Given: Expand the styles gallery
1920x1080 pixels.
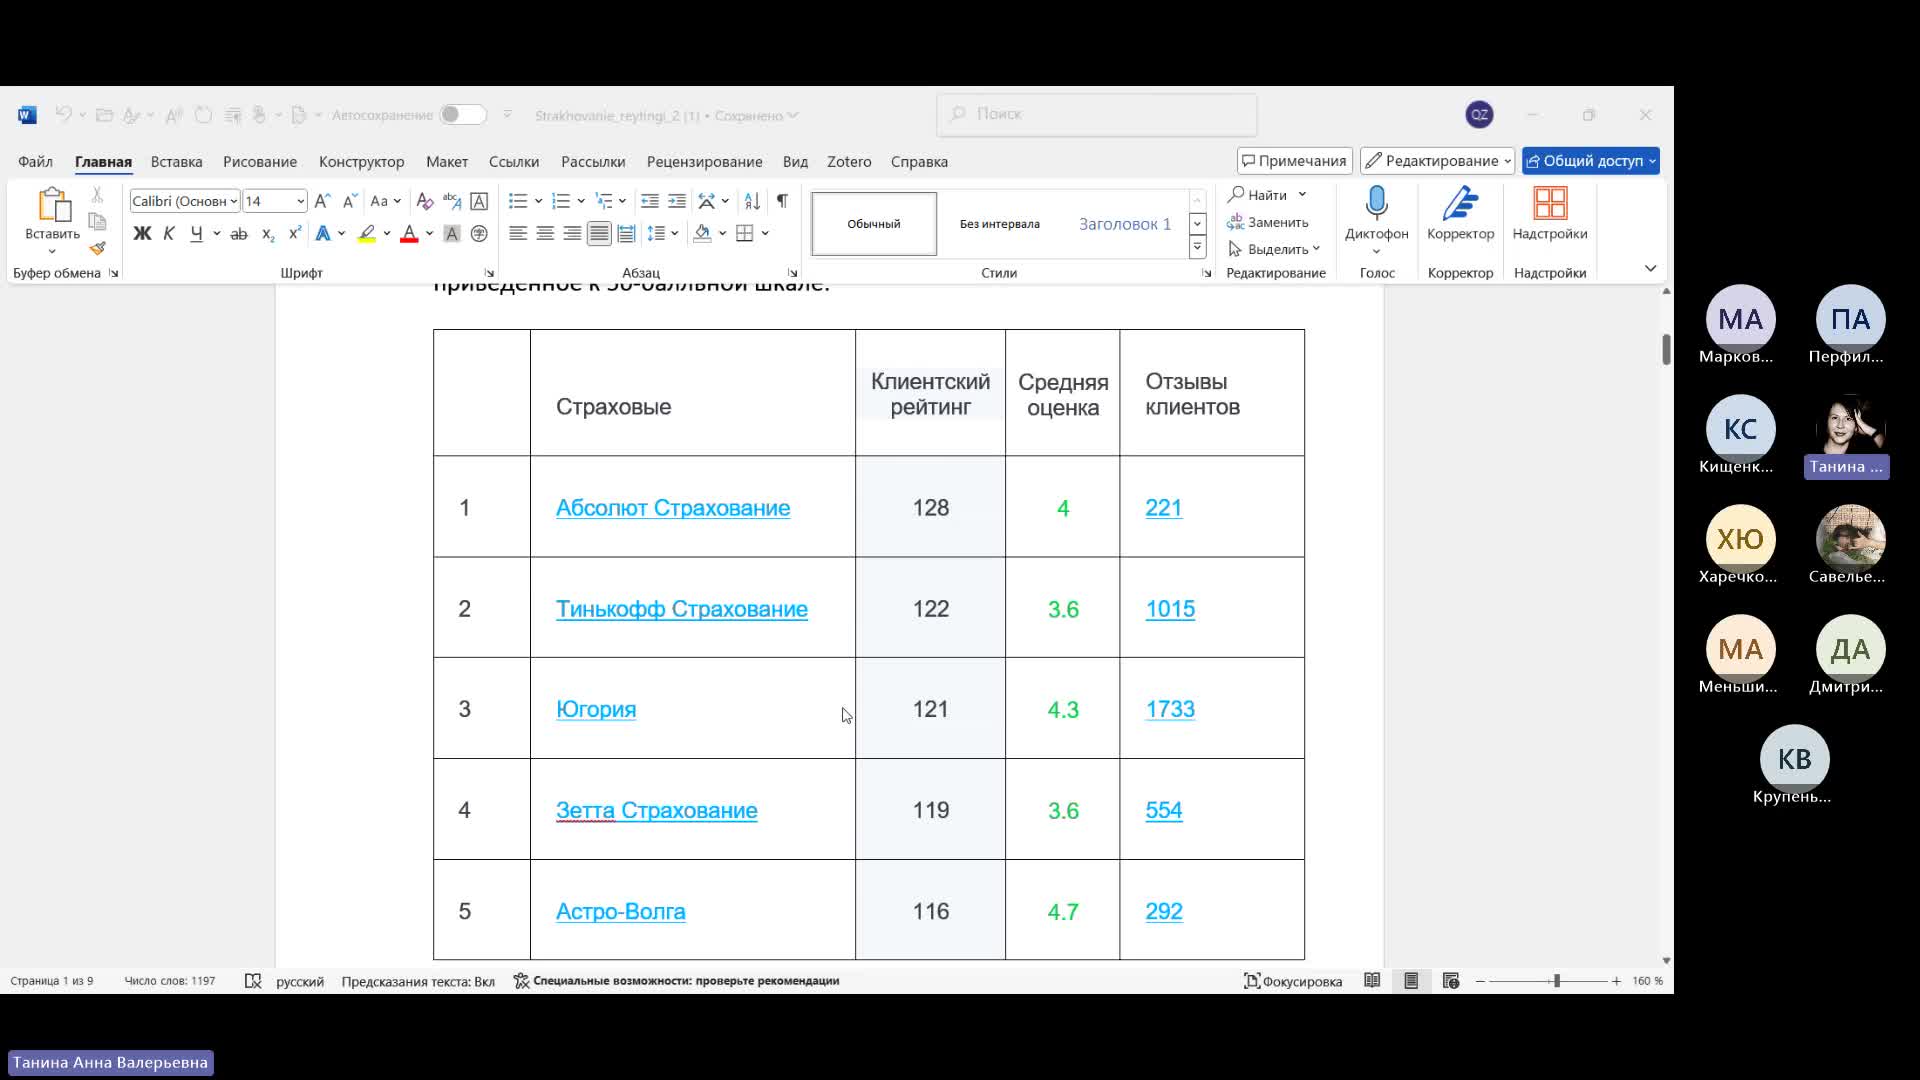Looking at the screenshot, I should [1197, 247].
